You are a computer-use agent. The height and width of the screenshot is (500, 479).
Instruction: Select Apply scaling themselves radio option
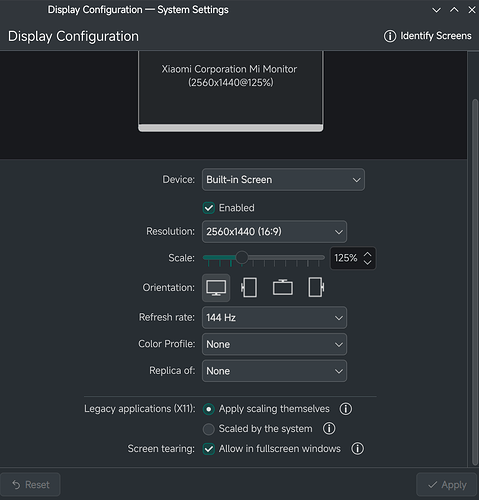[209, 409]
